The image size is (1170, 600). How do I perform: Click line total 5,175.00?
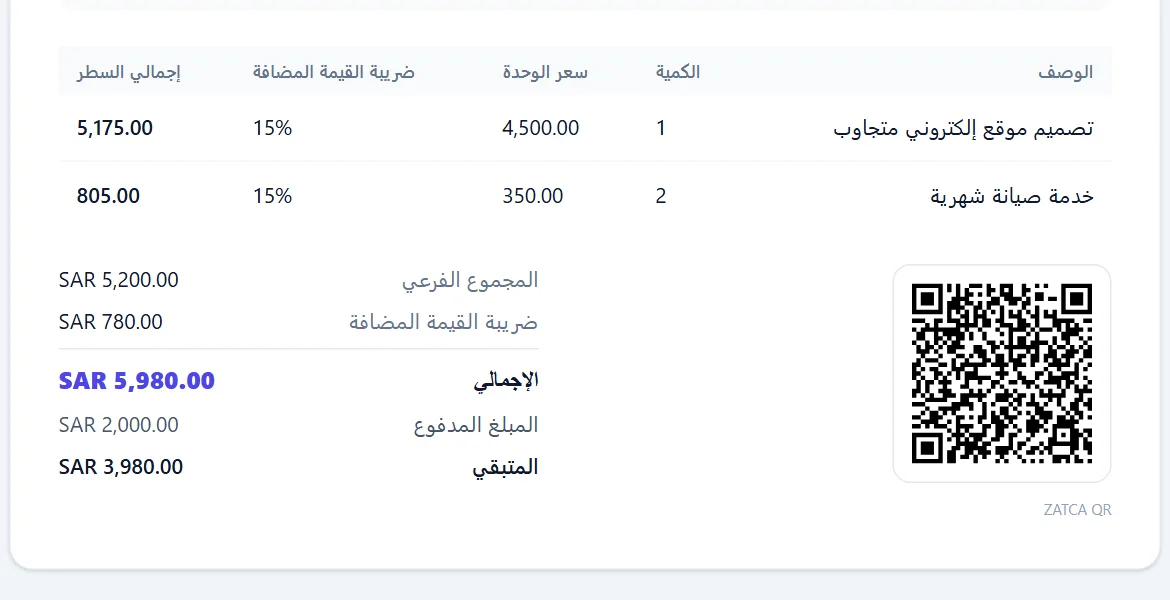(115, 128)
